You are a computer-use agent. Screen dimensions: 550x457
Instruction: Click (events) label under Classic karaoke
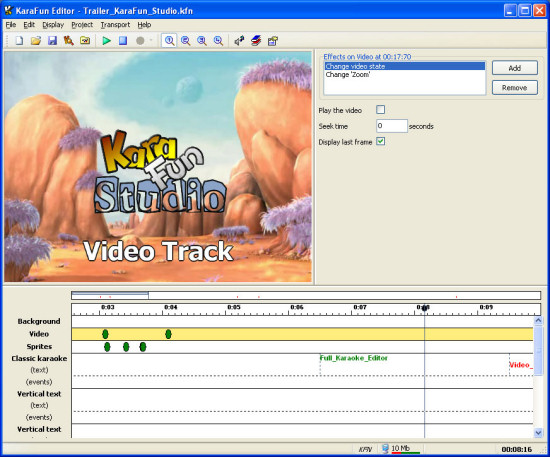(39, 382)
